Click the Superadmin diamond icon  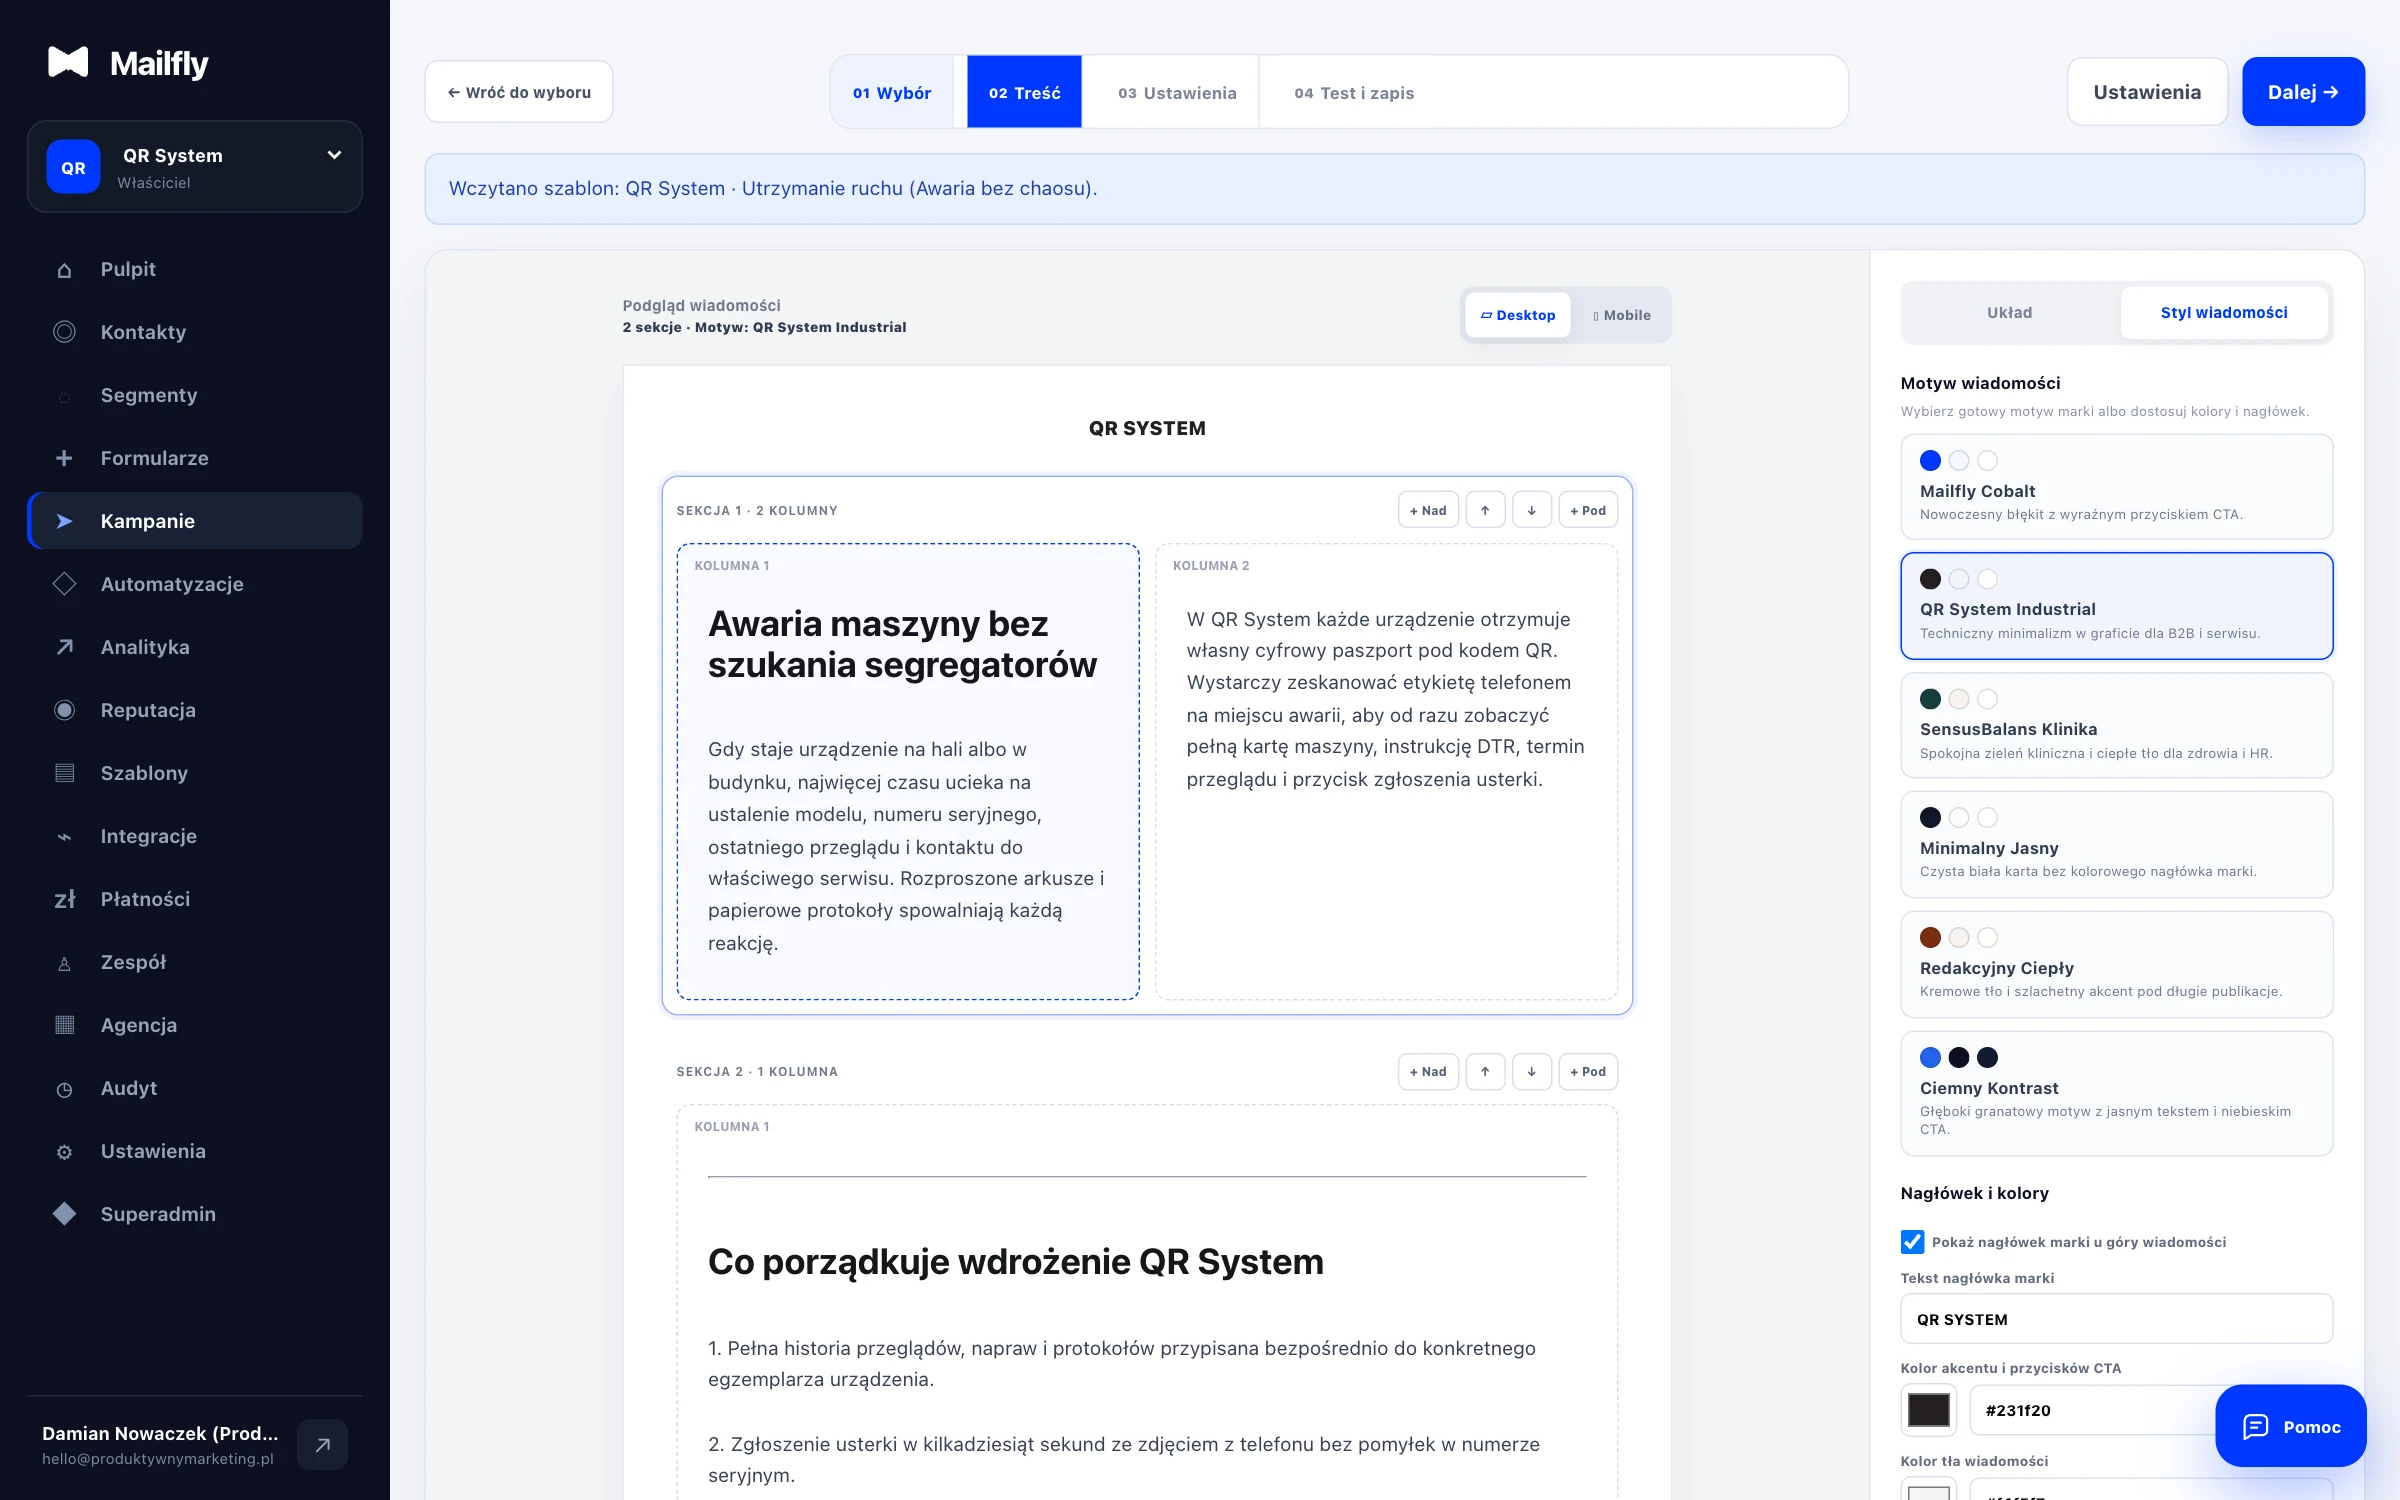(64, 1214)
